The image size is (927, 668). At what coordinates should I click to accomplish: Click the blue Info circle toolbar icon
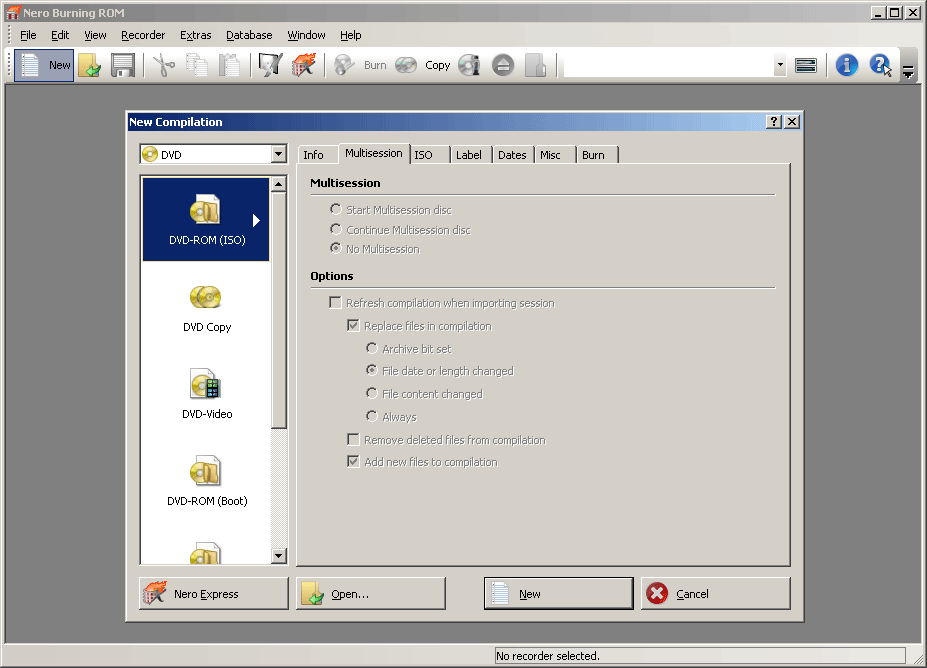847,65
